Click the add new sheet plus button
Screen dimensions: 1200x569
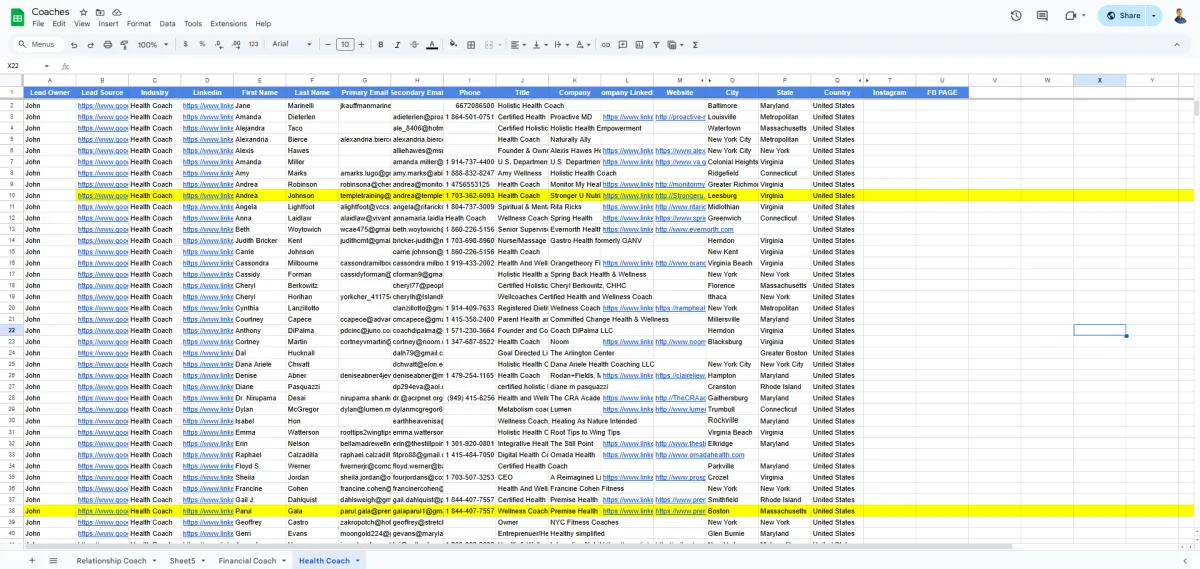pos(31,561)
